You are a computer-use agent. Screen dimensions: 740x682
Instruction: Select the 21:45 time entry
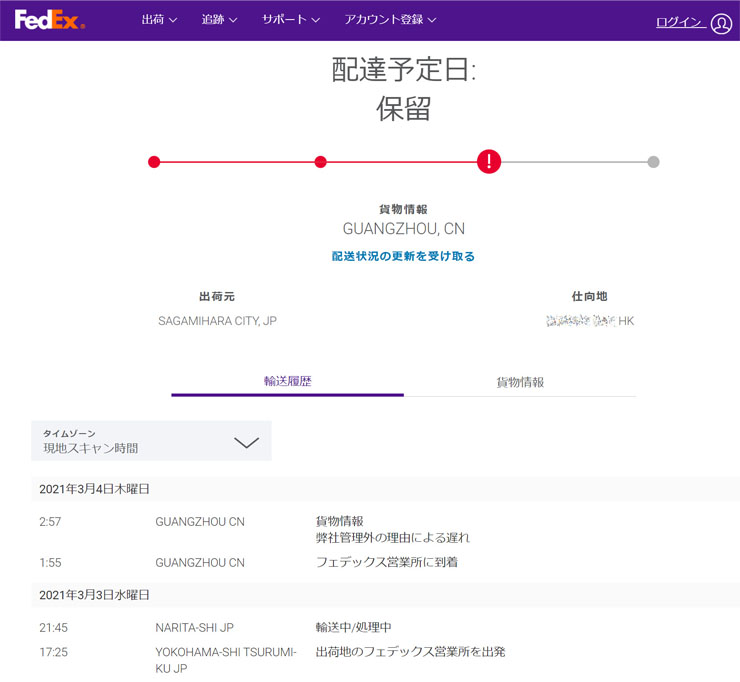[x=53, y=628]
